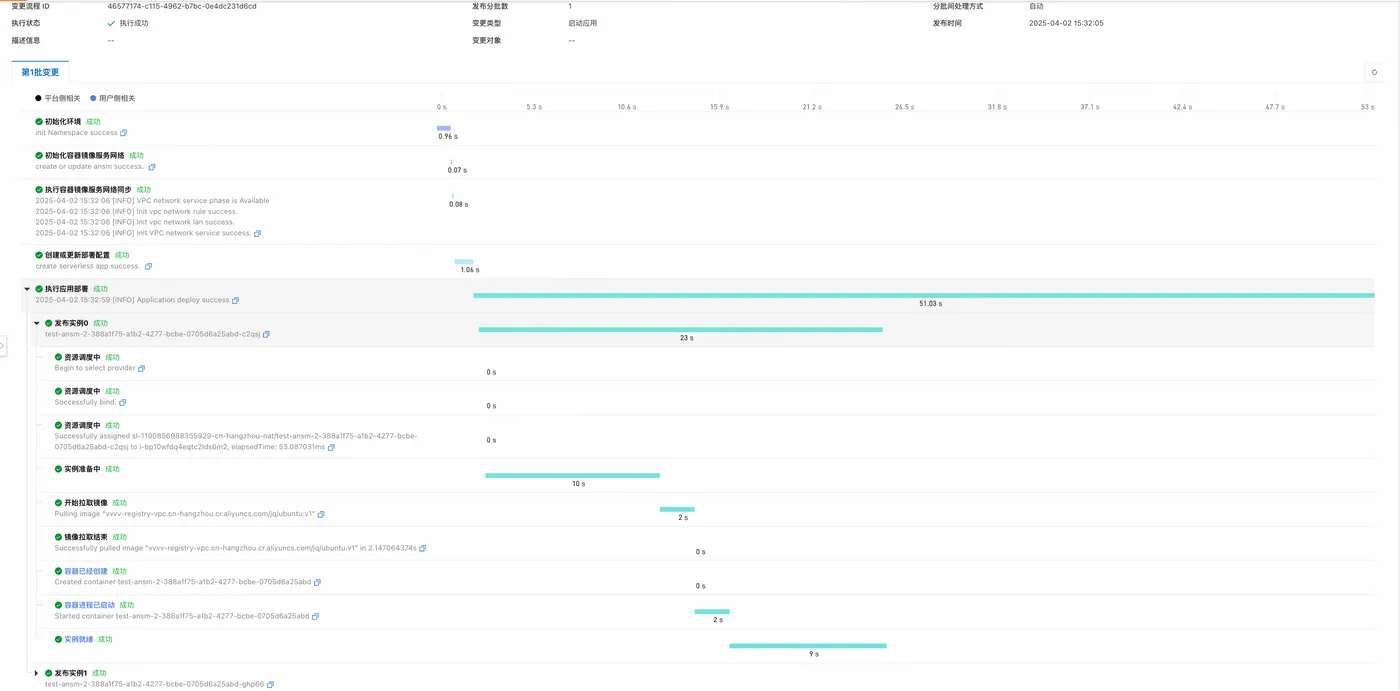Select the 第1批变更 tab
The image size is (1400, 691).
click(x=40, y=72)
